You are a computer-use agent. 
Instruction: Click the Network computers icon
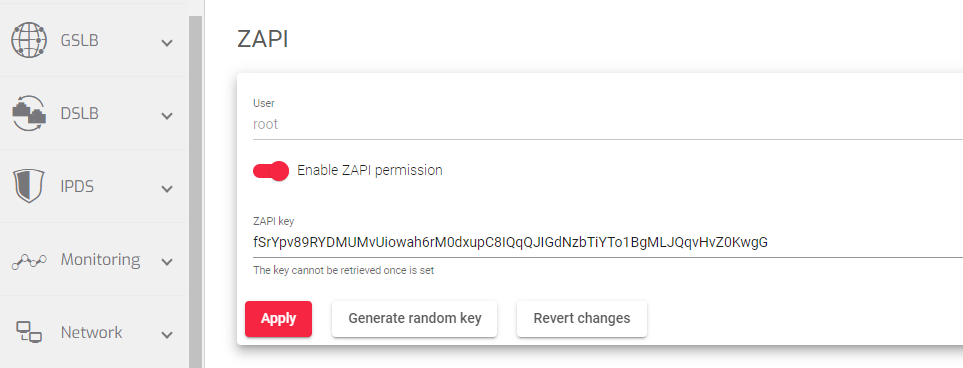coord(29,332)
